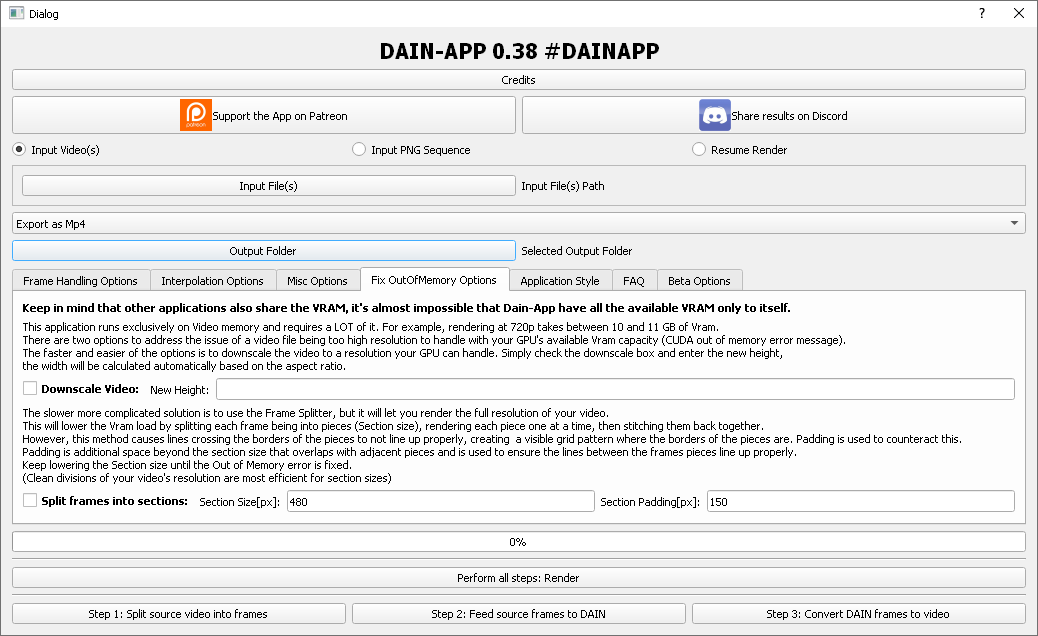View the Beta Options tab

pos(699,280)
